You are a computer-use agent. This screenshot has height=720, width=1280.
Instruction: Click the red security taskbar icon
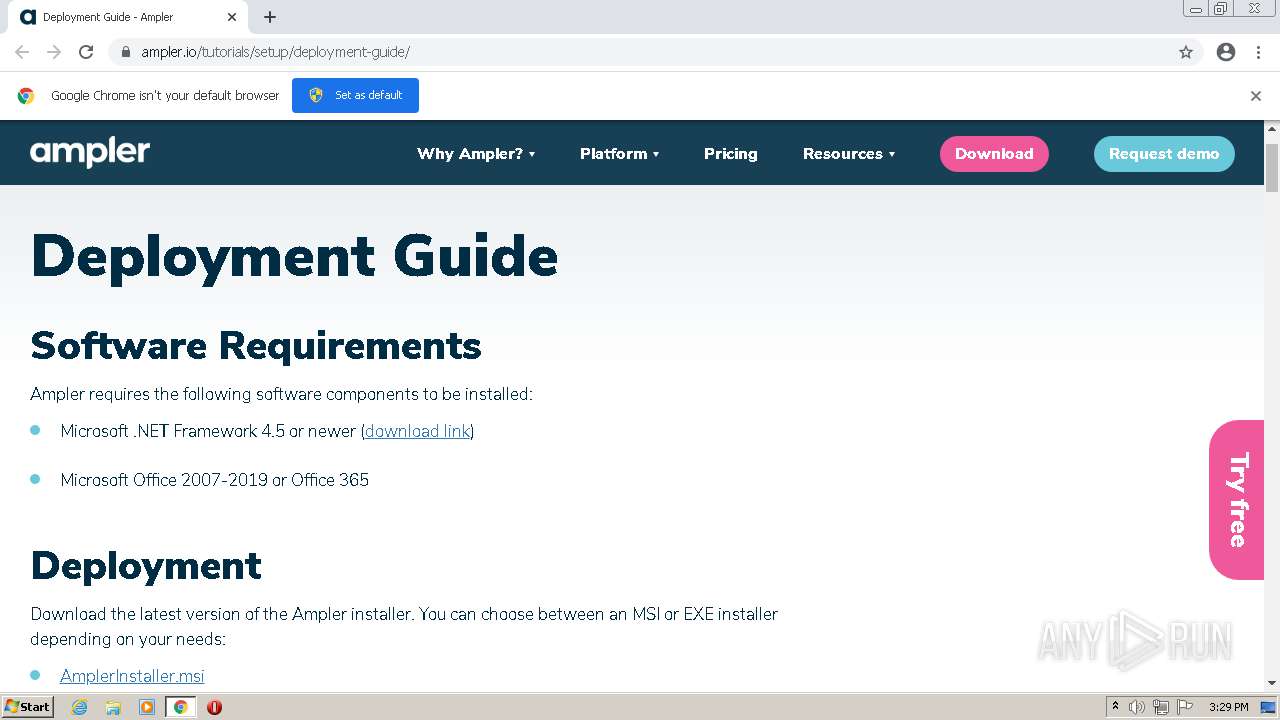pyautogui.click(x=214, y=707)
